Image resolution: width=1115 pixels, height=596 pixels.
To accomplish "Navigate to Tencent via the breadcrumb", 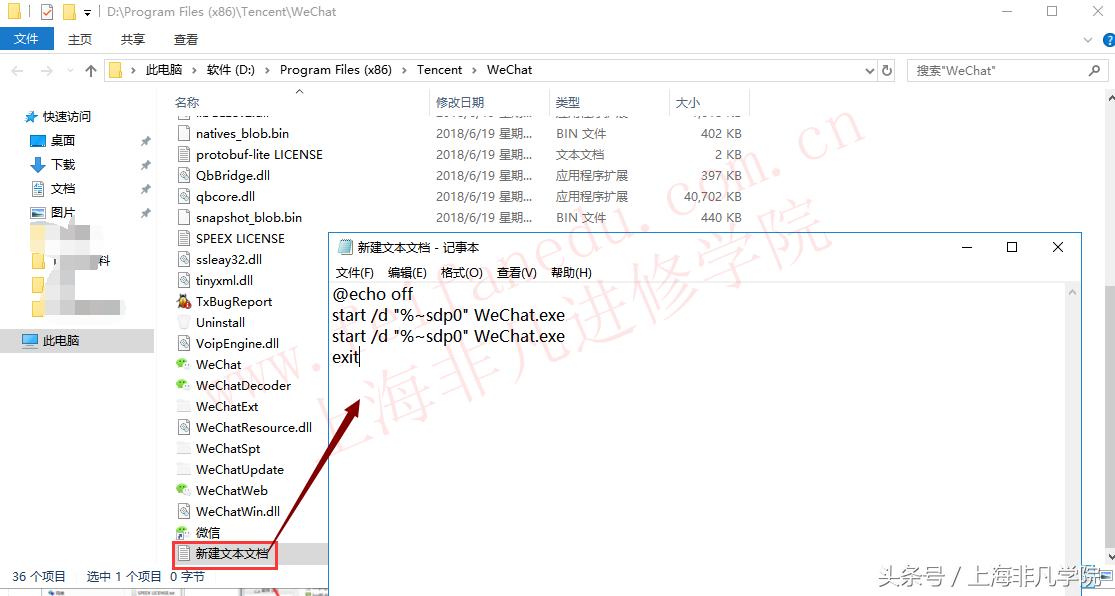I will (x=439, y=69).
